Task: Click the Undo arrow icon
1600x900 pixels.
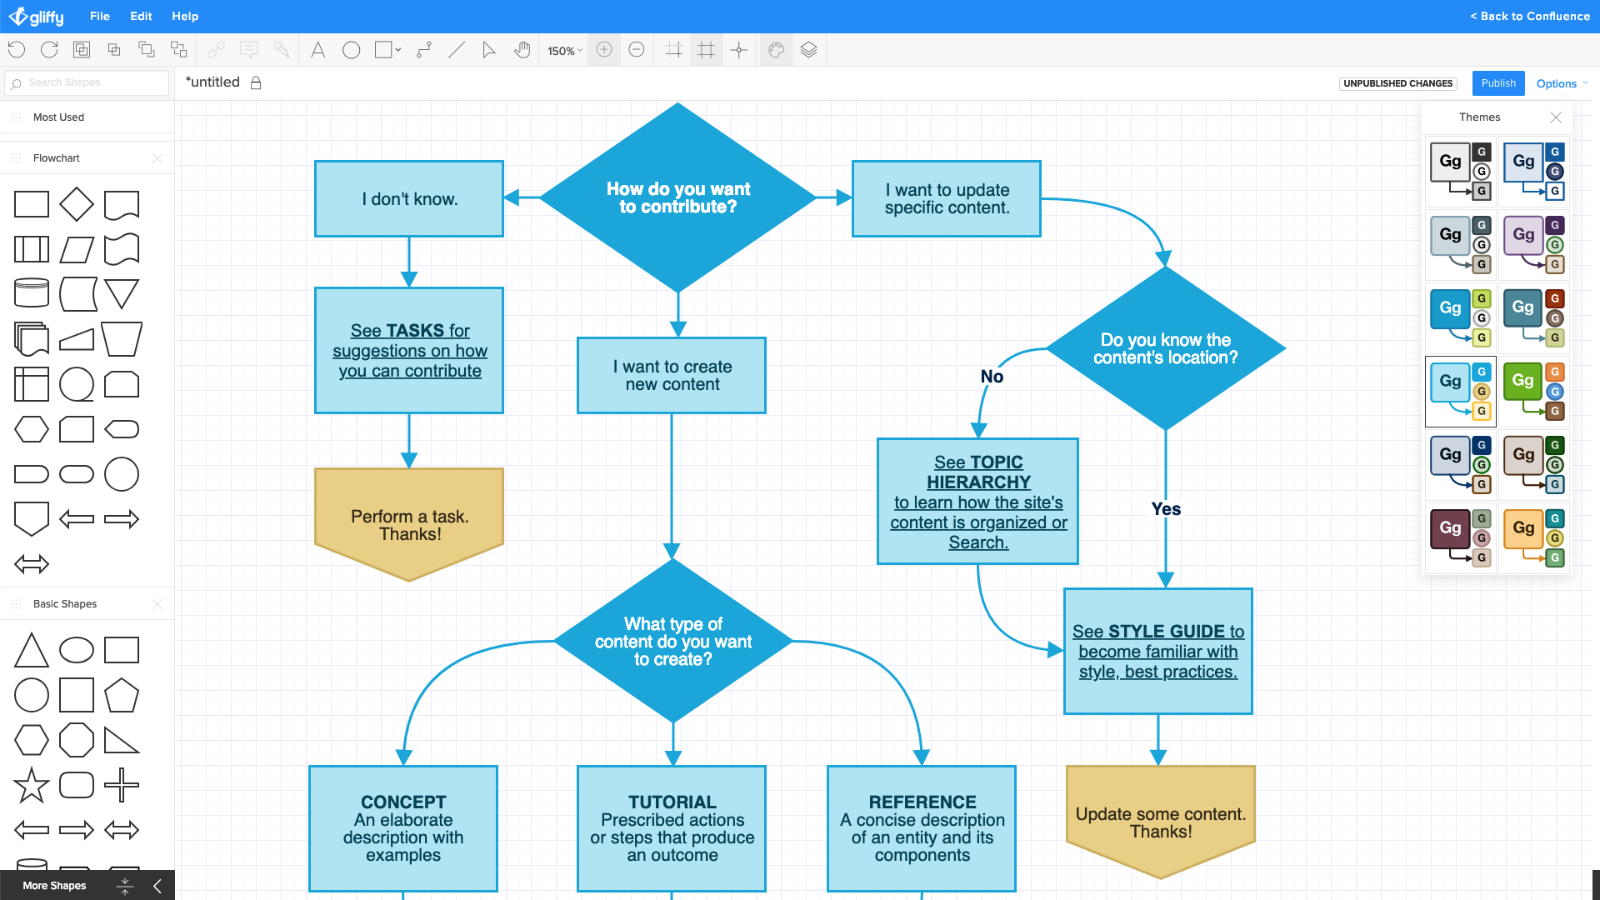Action: pyautogui.click(x=16, y=50)
